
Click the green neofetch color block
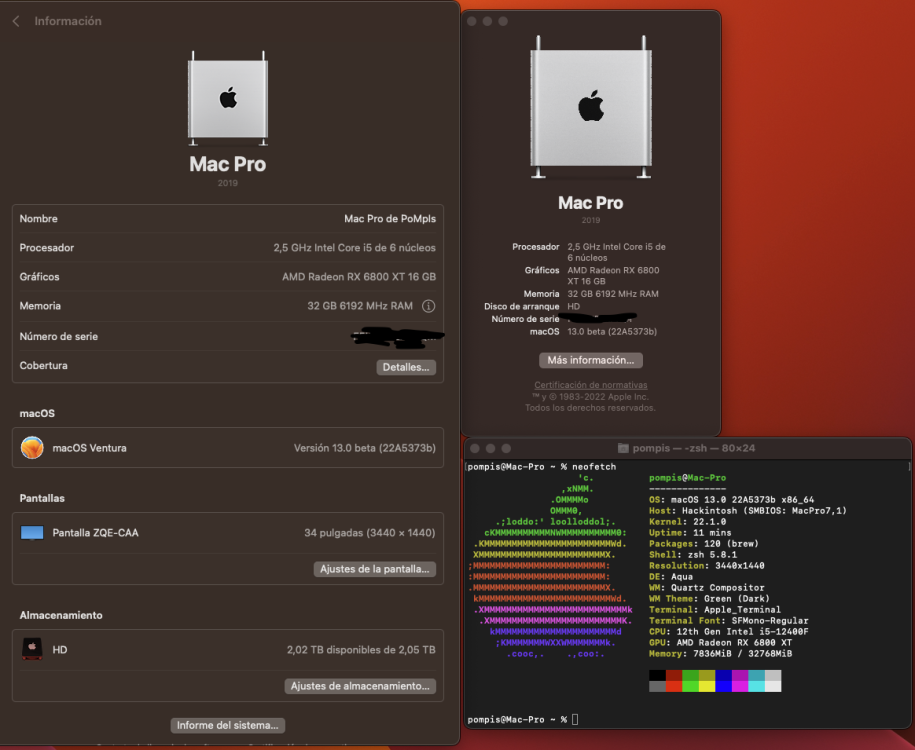pyautogui.click(x=690, y=675)
